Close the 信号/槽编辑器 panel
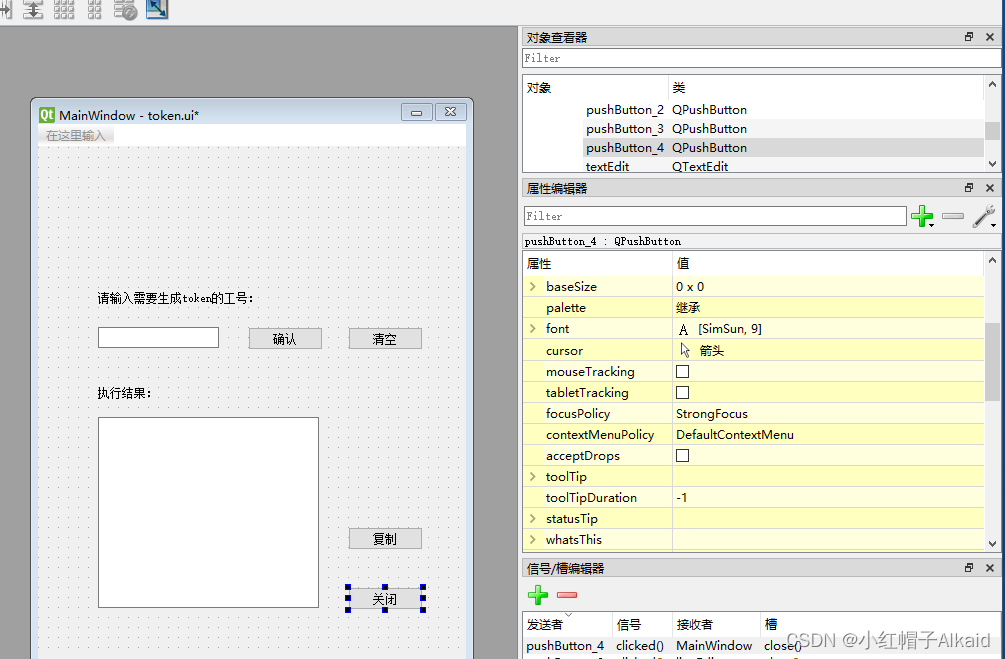 [x=990, y=568]
